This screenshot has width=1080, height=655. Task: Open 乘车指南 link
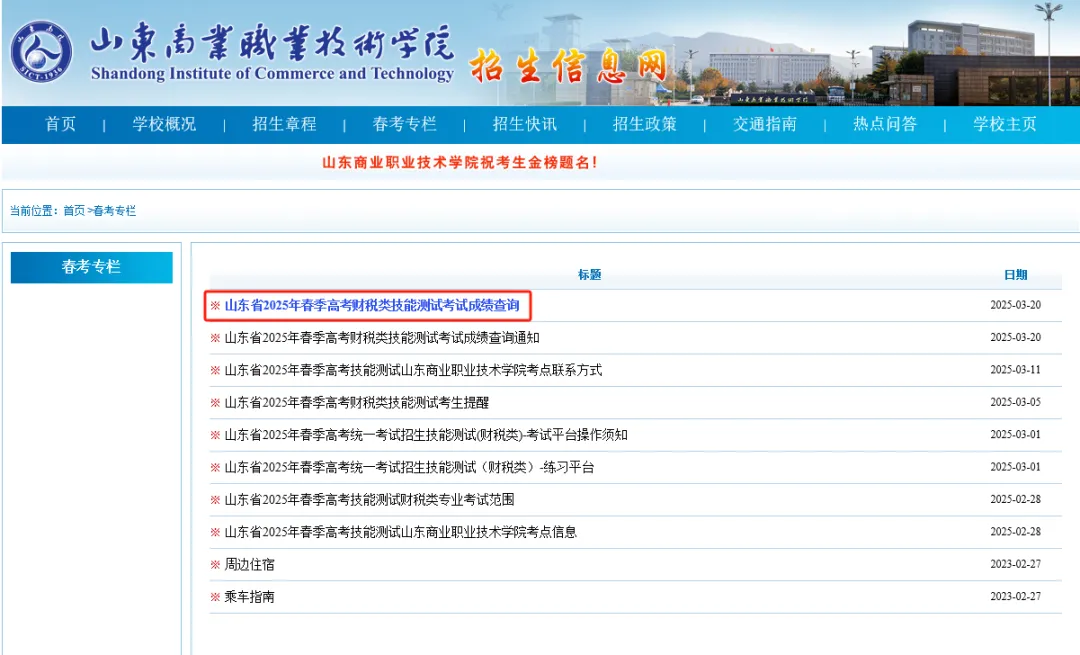(249, 597)
